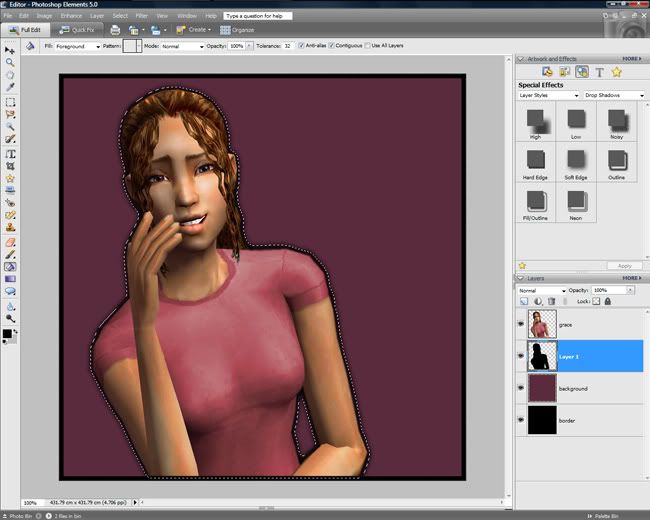The width and height of the screenshot is (650, 520).
Task: Create a new layer in Layers palette
Action: click(x=524, y=301)
